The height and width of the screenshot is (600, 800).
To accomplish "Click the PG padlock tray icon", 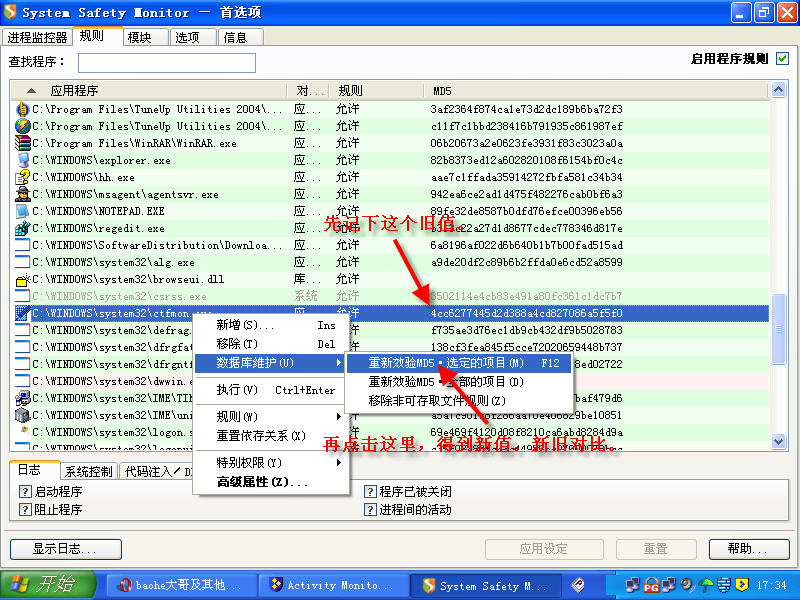I will pos(651,585).
